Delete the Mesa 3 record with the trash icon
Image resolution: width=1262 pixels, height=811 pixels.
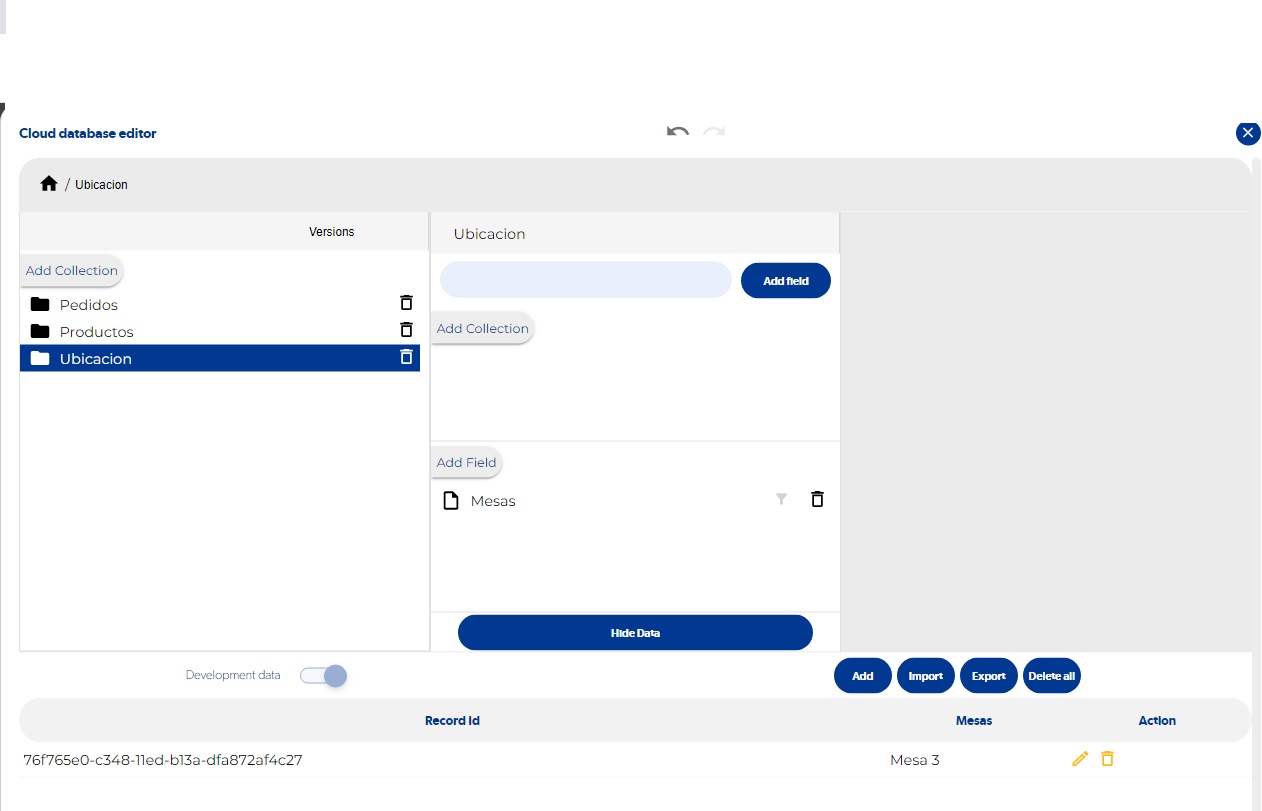(x=1107, y=759)
